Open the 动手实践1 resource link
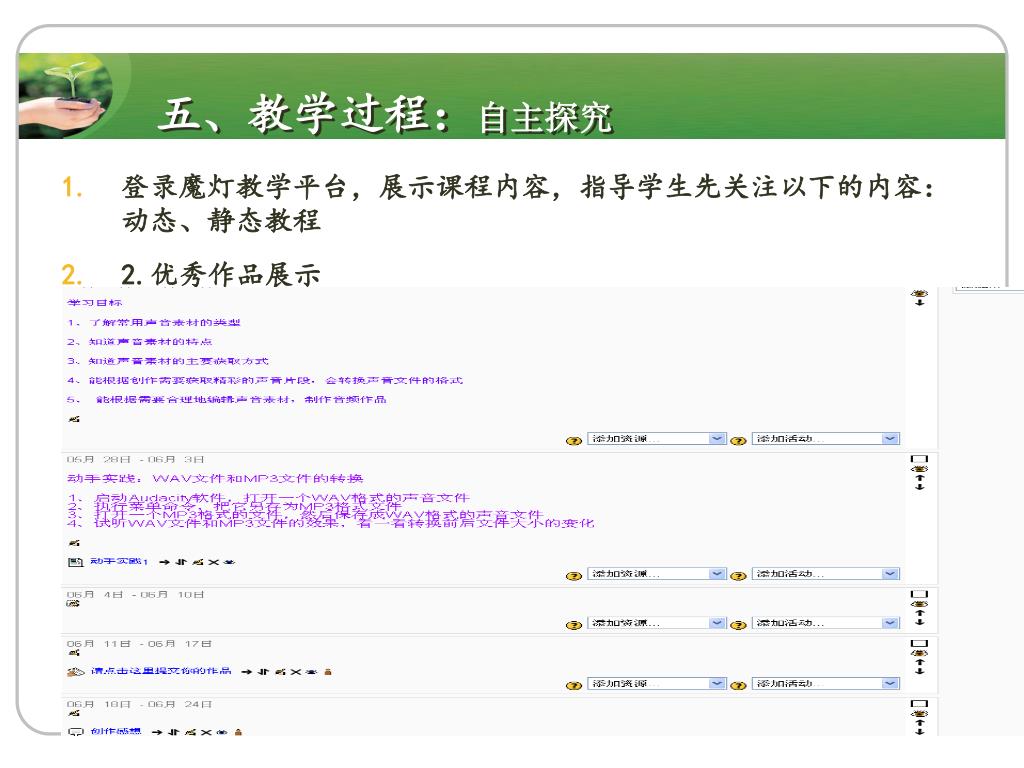This screenshot has width=1024, height=768. coord(119,561)
